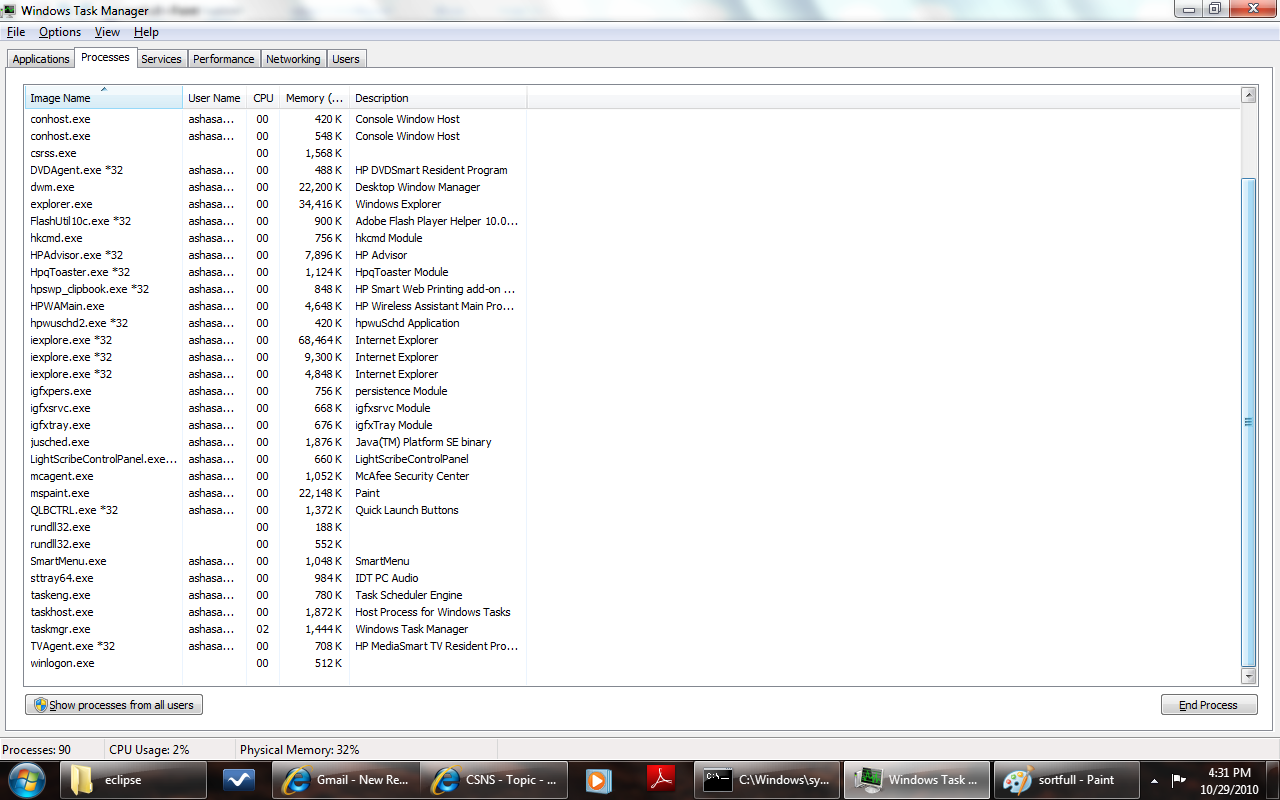Switch to the Performance tab
The image size is (1280, 800).
point(223,59)
